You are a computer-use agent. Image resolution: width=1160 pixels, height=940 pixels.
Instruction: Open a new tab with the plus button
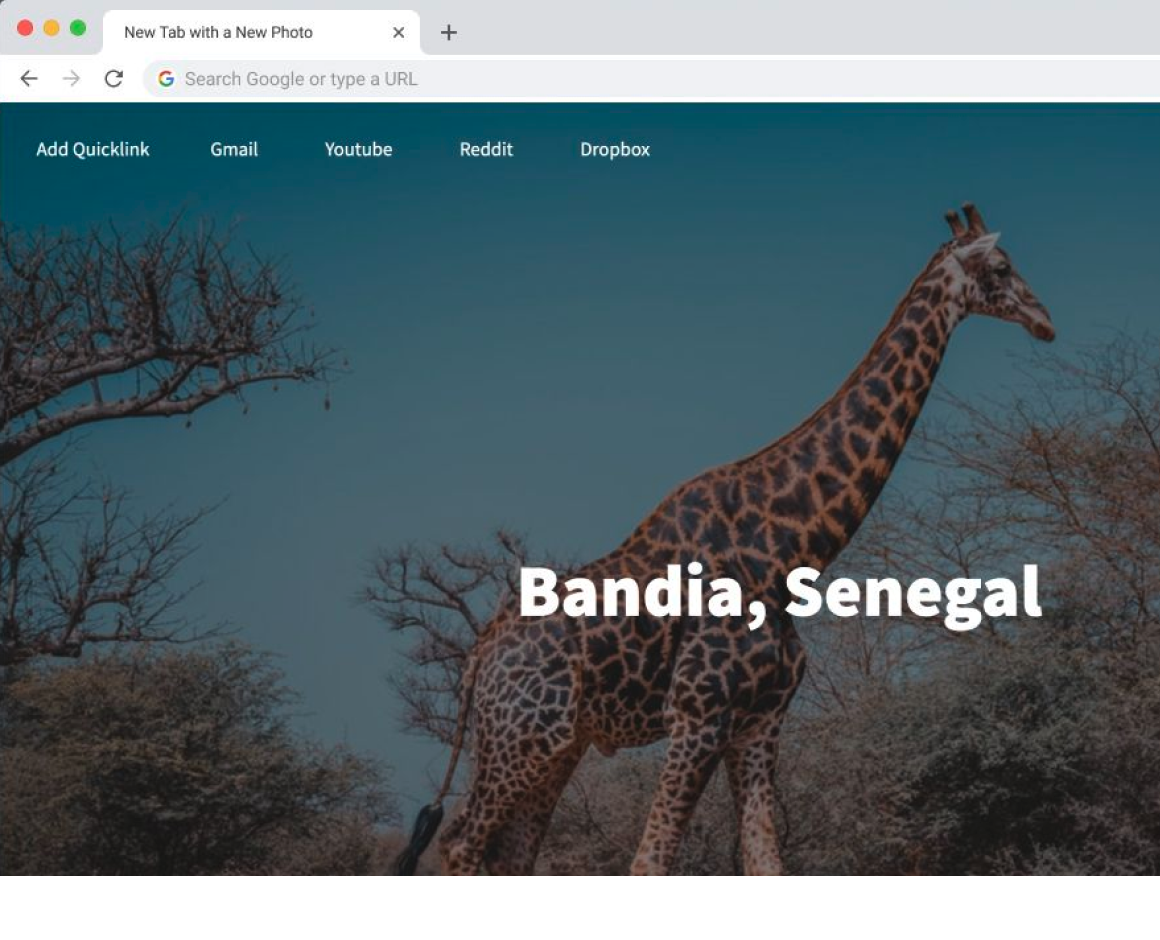pos(449,33)
